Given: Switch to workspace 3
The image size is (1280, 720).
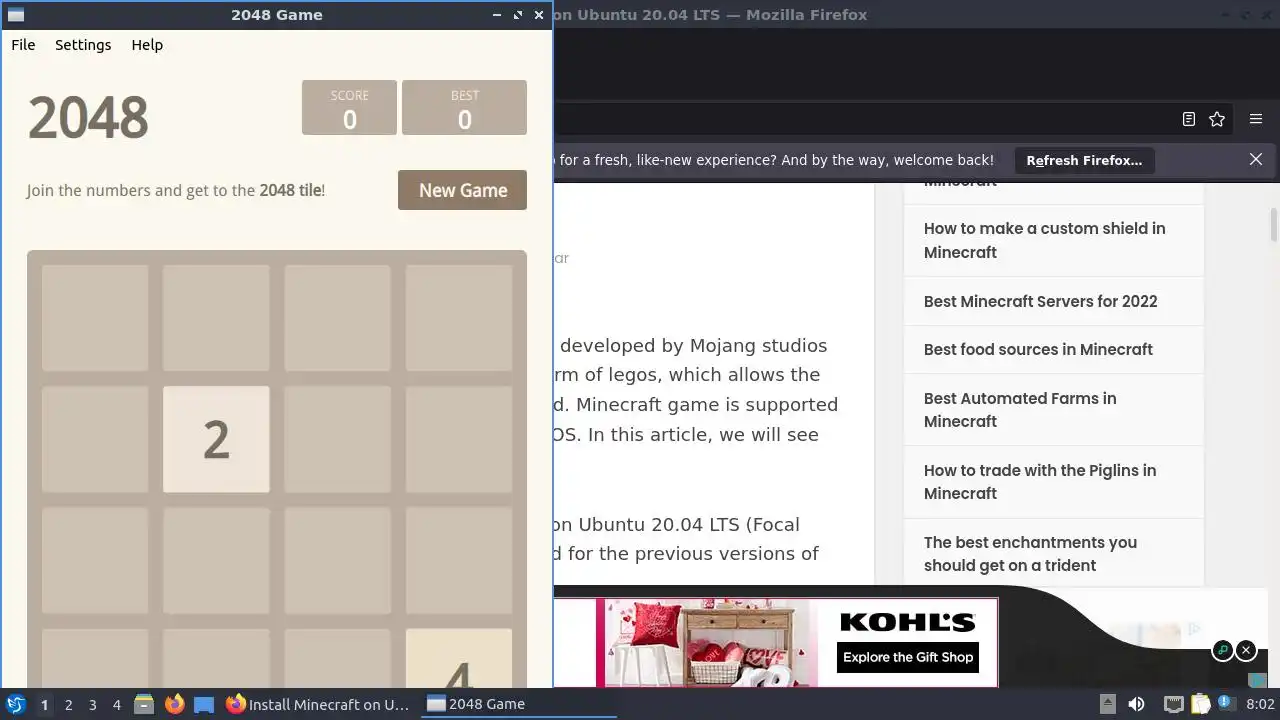Looking at the screenshot, I should (x=92, y=704).
